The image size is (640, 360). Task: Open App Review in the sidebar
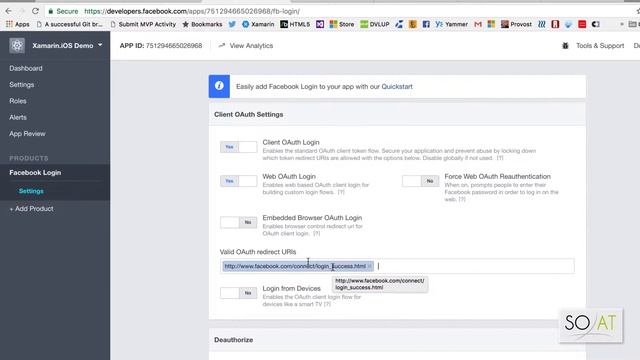click(27, 133)
